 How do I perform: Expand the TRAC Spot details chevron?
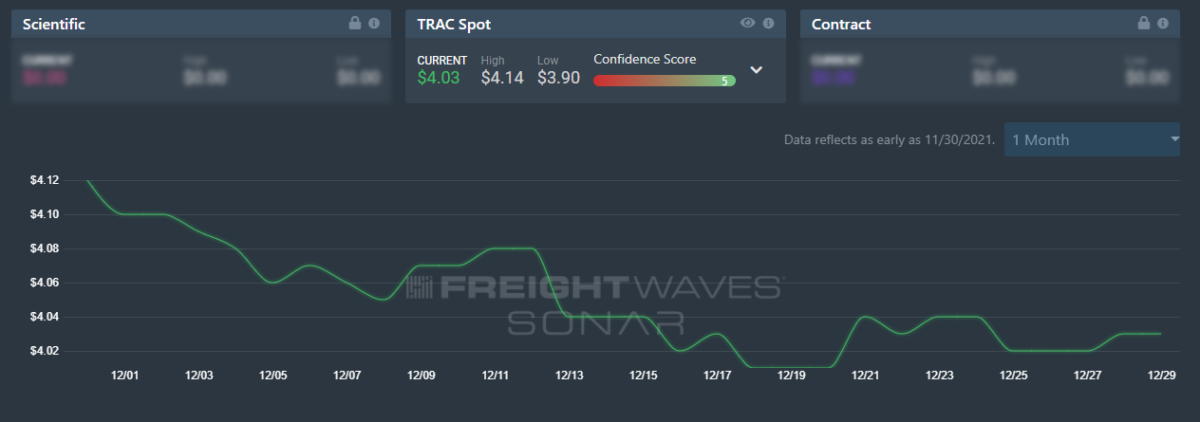click(757, 70)
